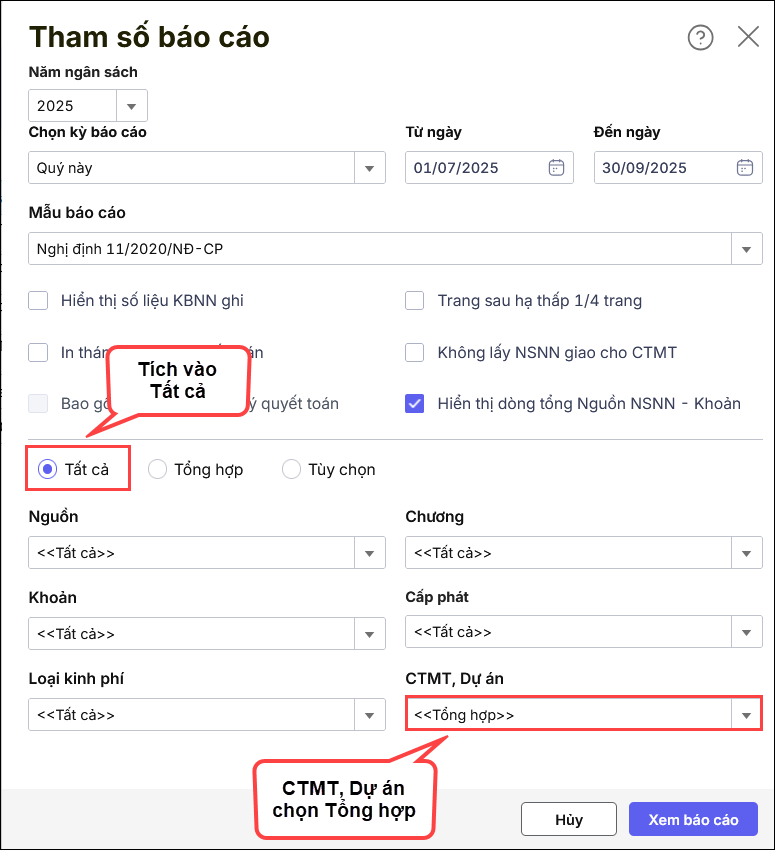Open the Mẫu báo cáo dropdown
The image size is (775, 850).
[x=746, y=249]
